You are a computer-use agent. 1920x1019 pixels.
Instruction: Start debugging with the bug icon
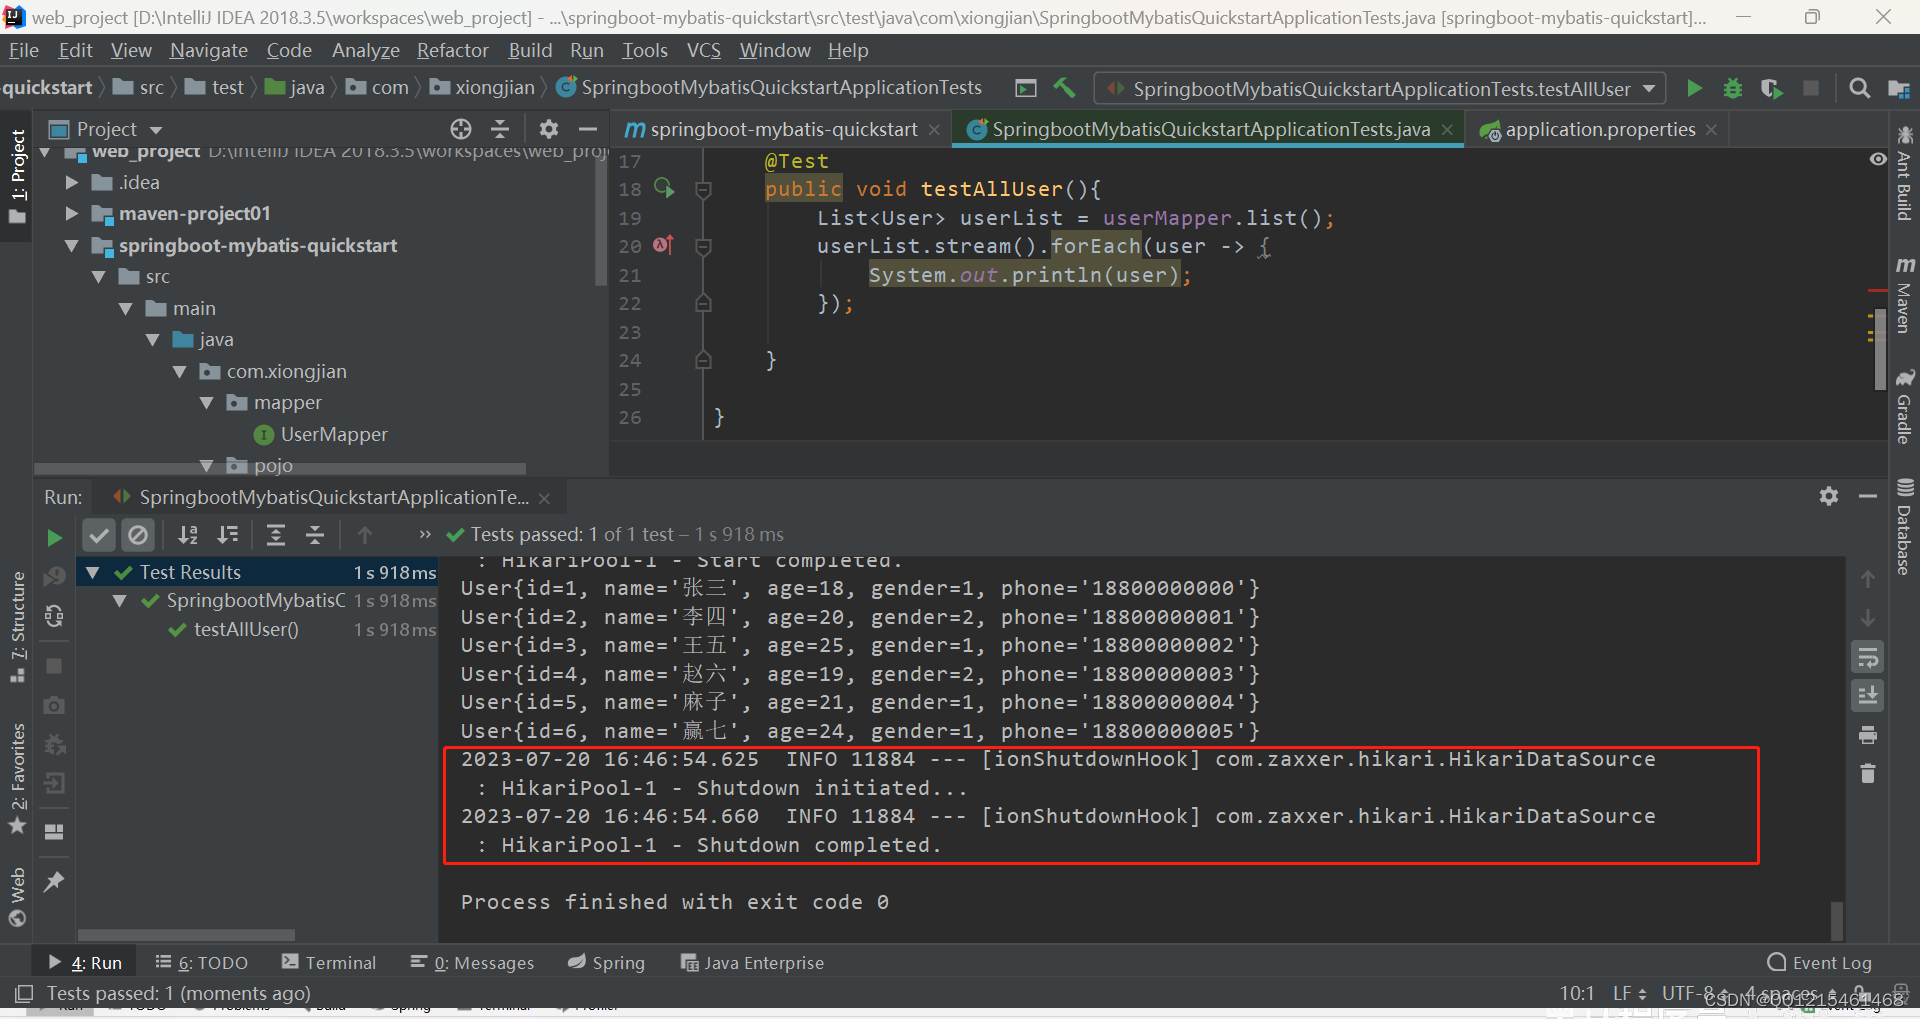(x=1733, y=88)
